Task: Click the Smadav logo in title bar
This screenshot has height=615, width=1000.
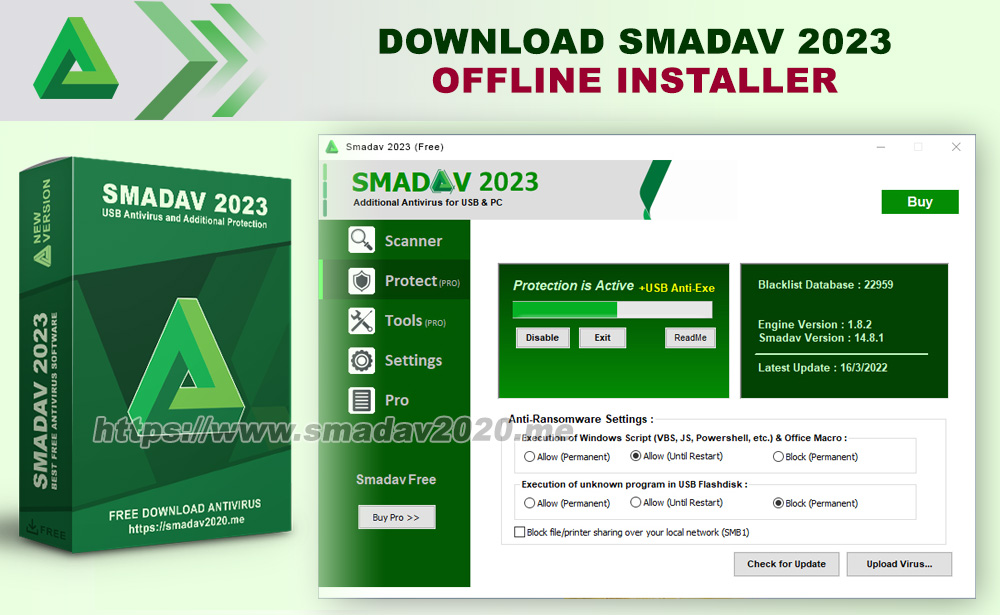Action: [332, 147]
